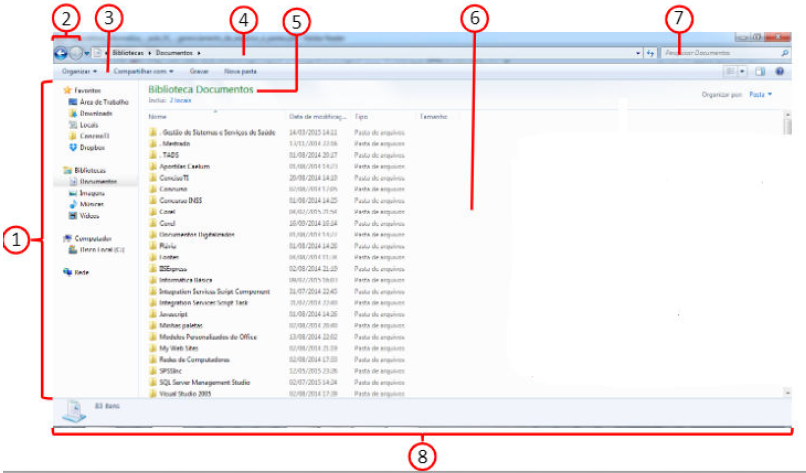Screen dimensions: 806x473
Task: Click the file list vertical scrollbar
Action: click(x=788, y=250)
